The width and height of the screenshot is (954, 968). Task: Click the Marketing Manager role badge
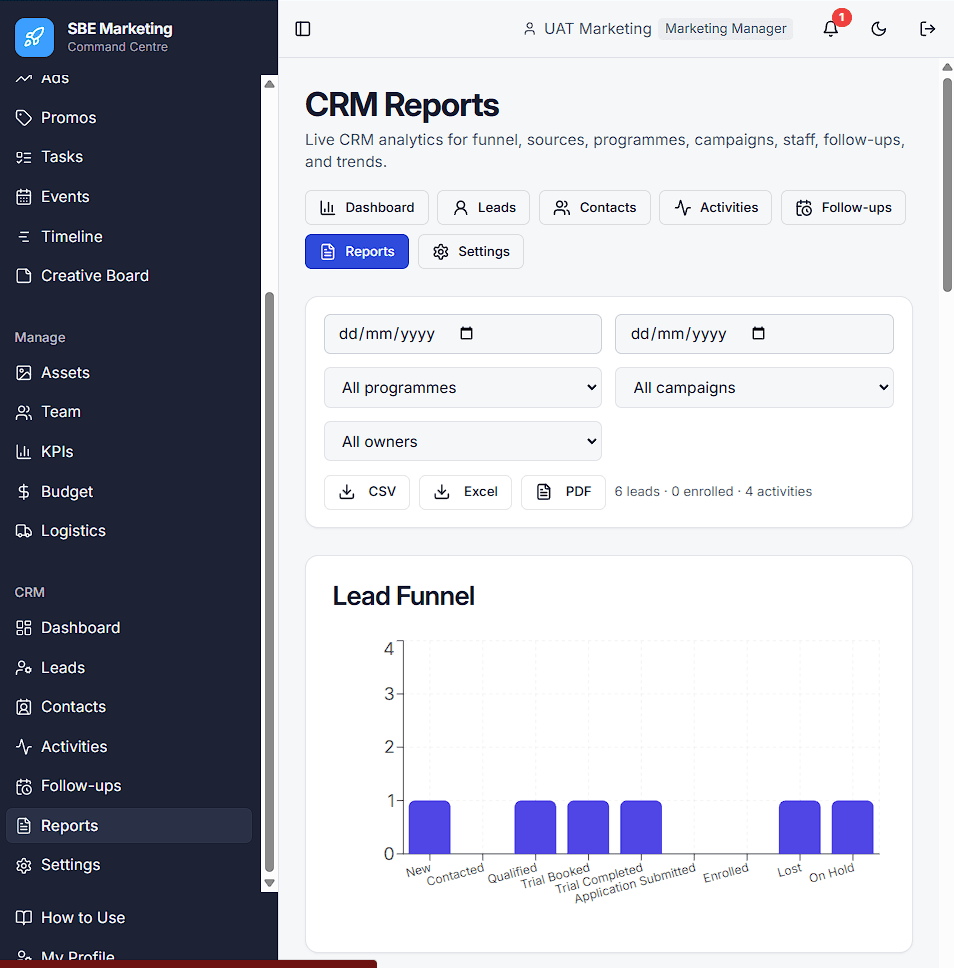(726, 29)
